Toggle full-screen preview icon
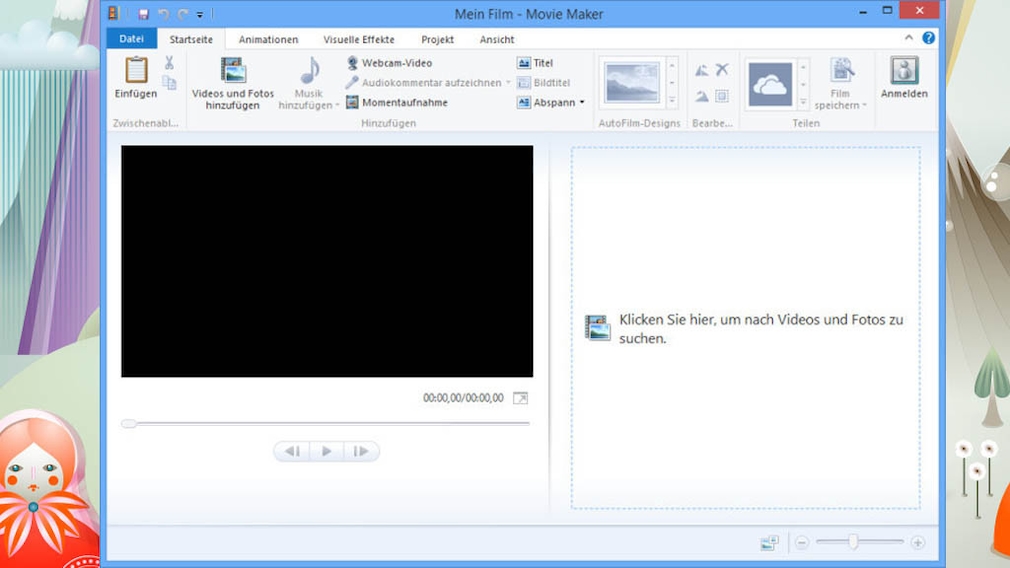1010x568 pixels. pos(520,398)
